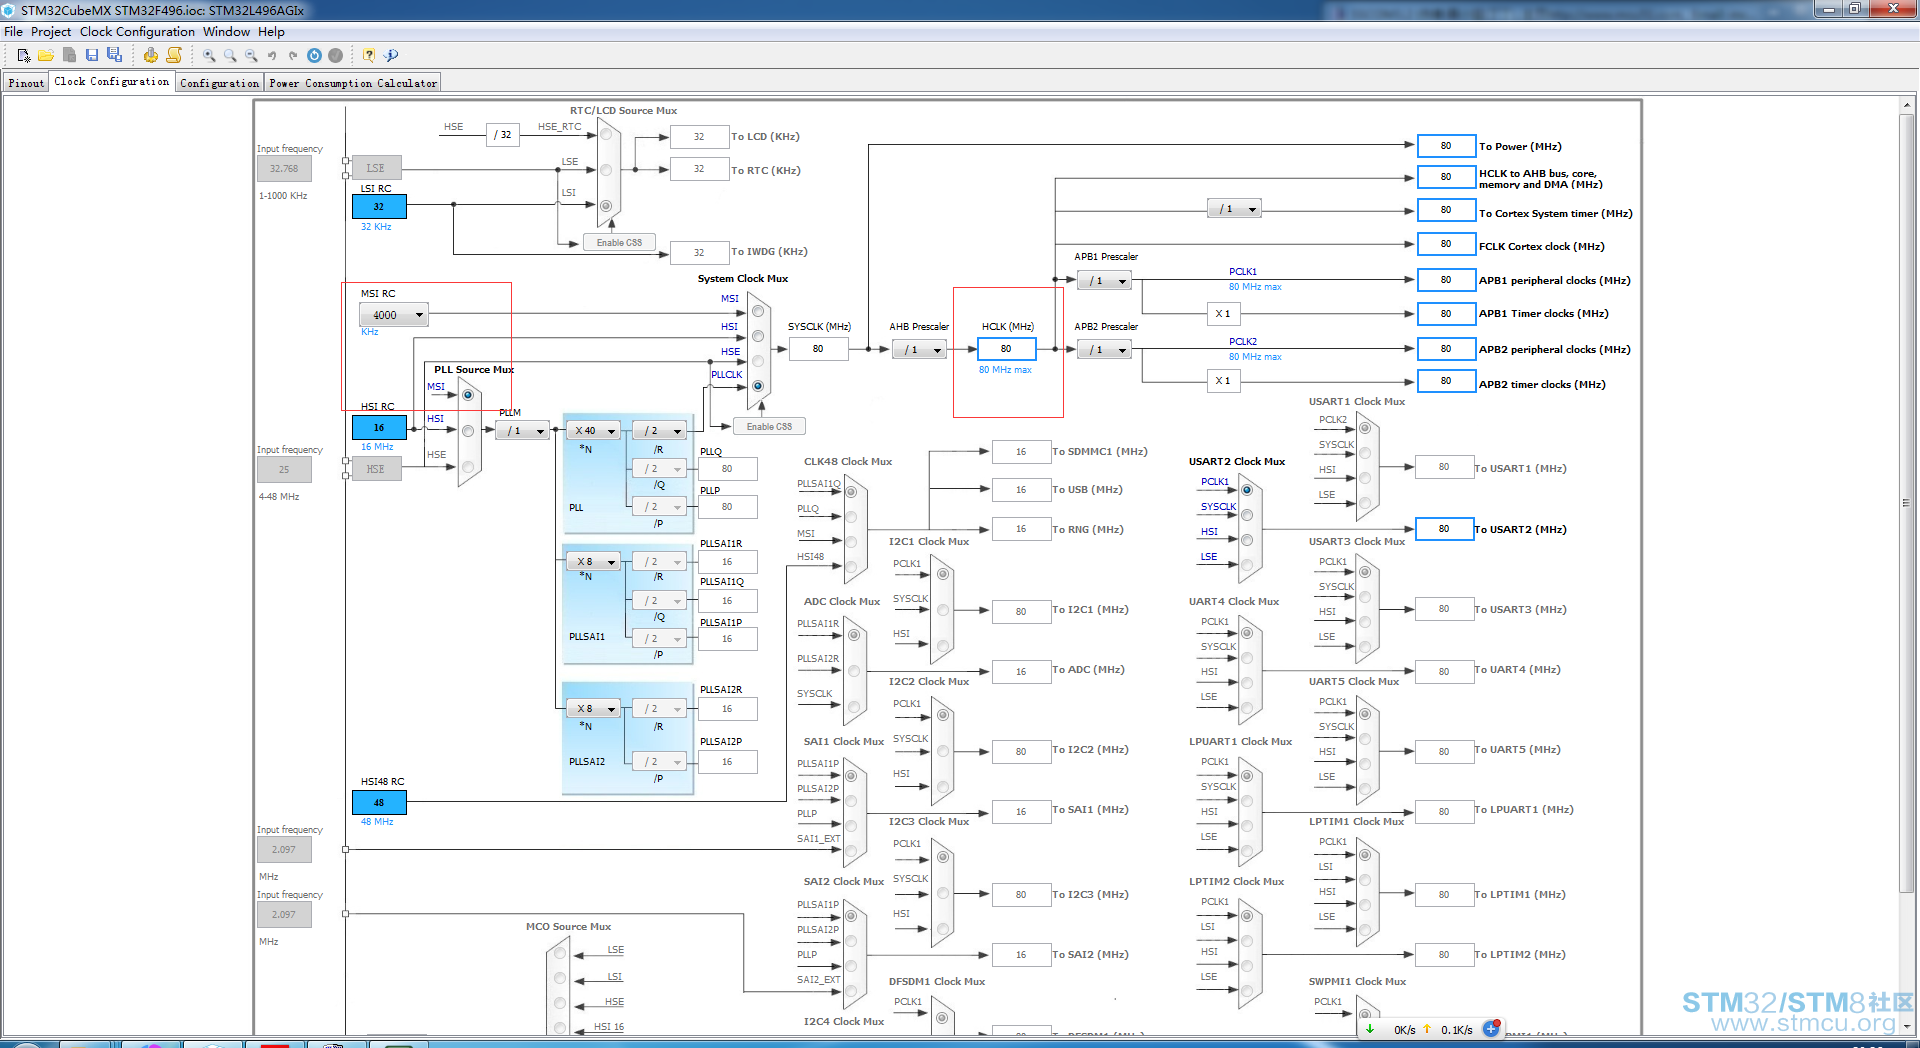Open help via the question mark icon

[369, 56]
